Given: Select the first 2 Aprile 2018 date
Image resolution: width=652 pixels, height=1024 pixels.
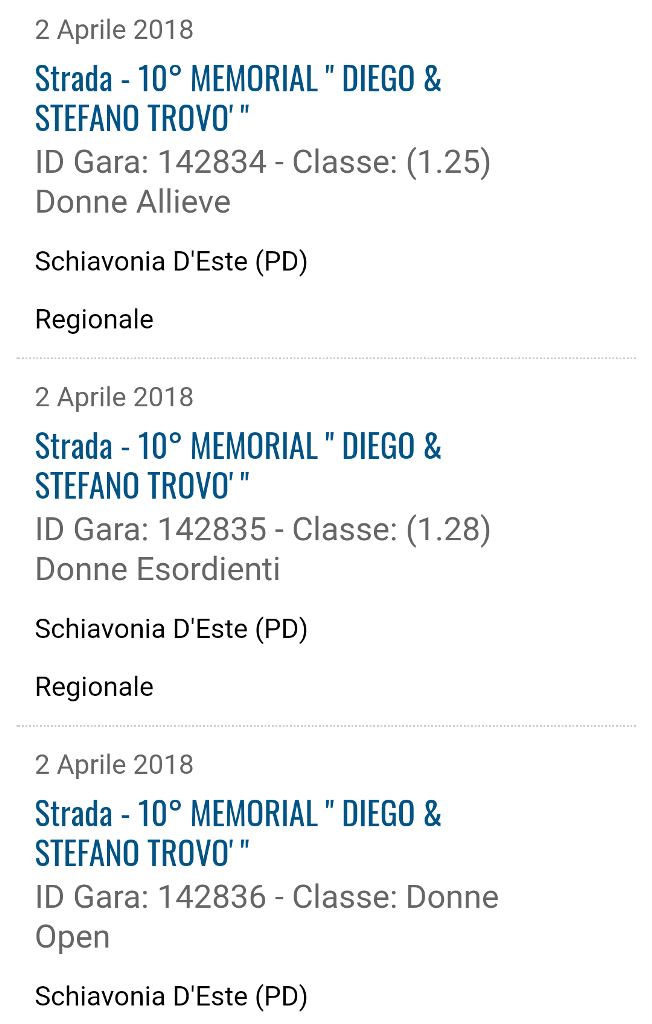Looking at the screenshot, I should click(x=114, y=30).
